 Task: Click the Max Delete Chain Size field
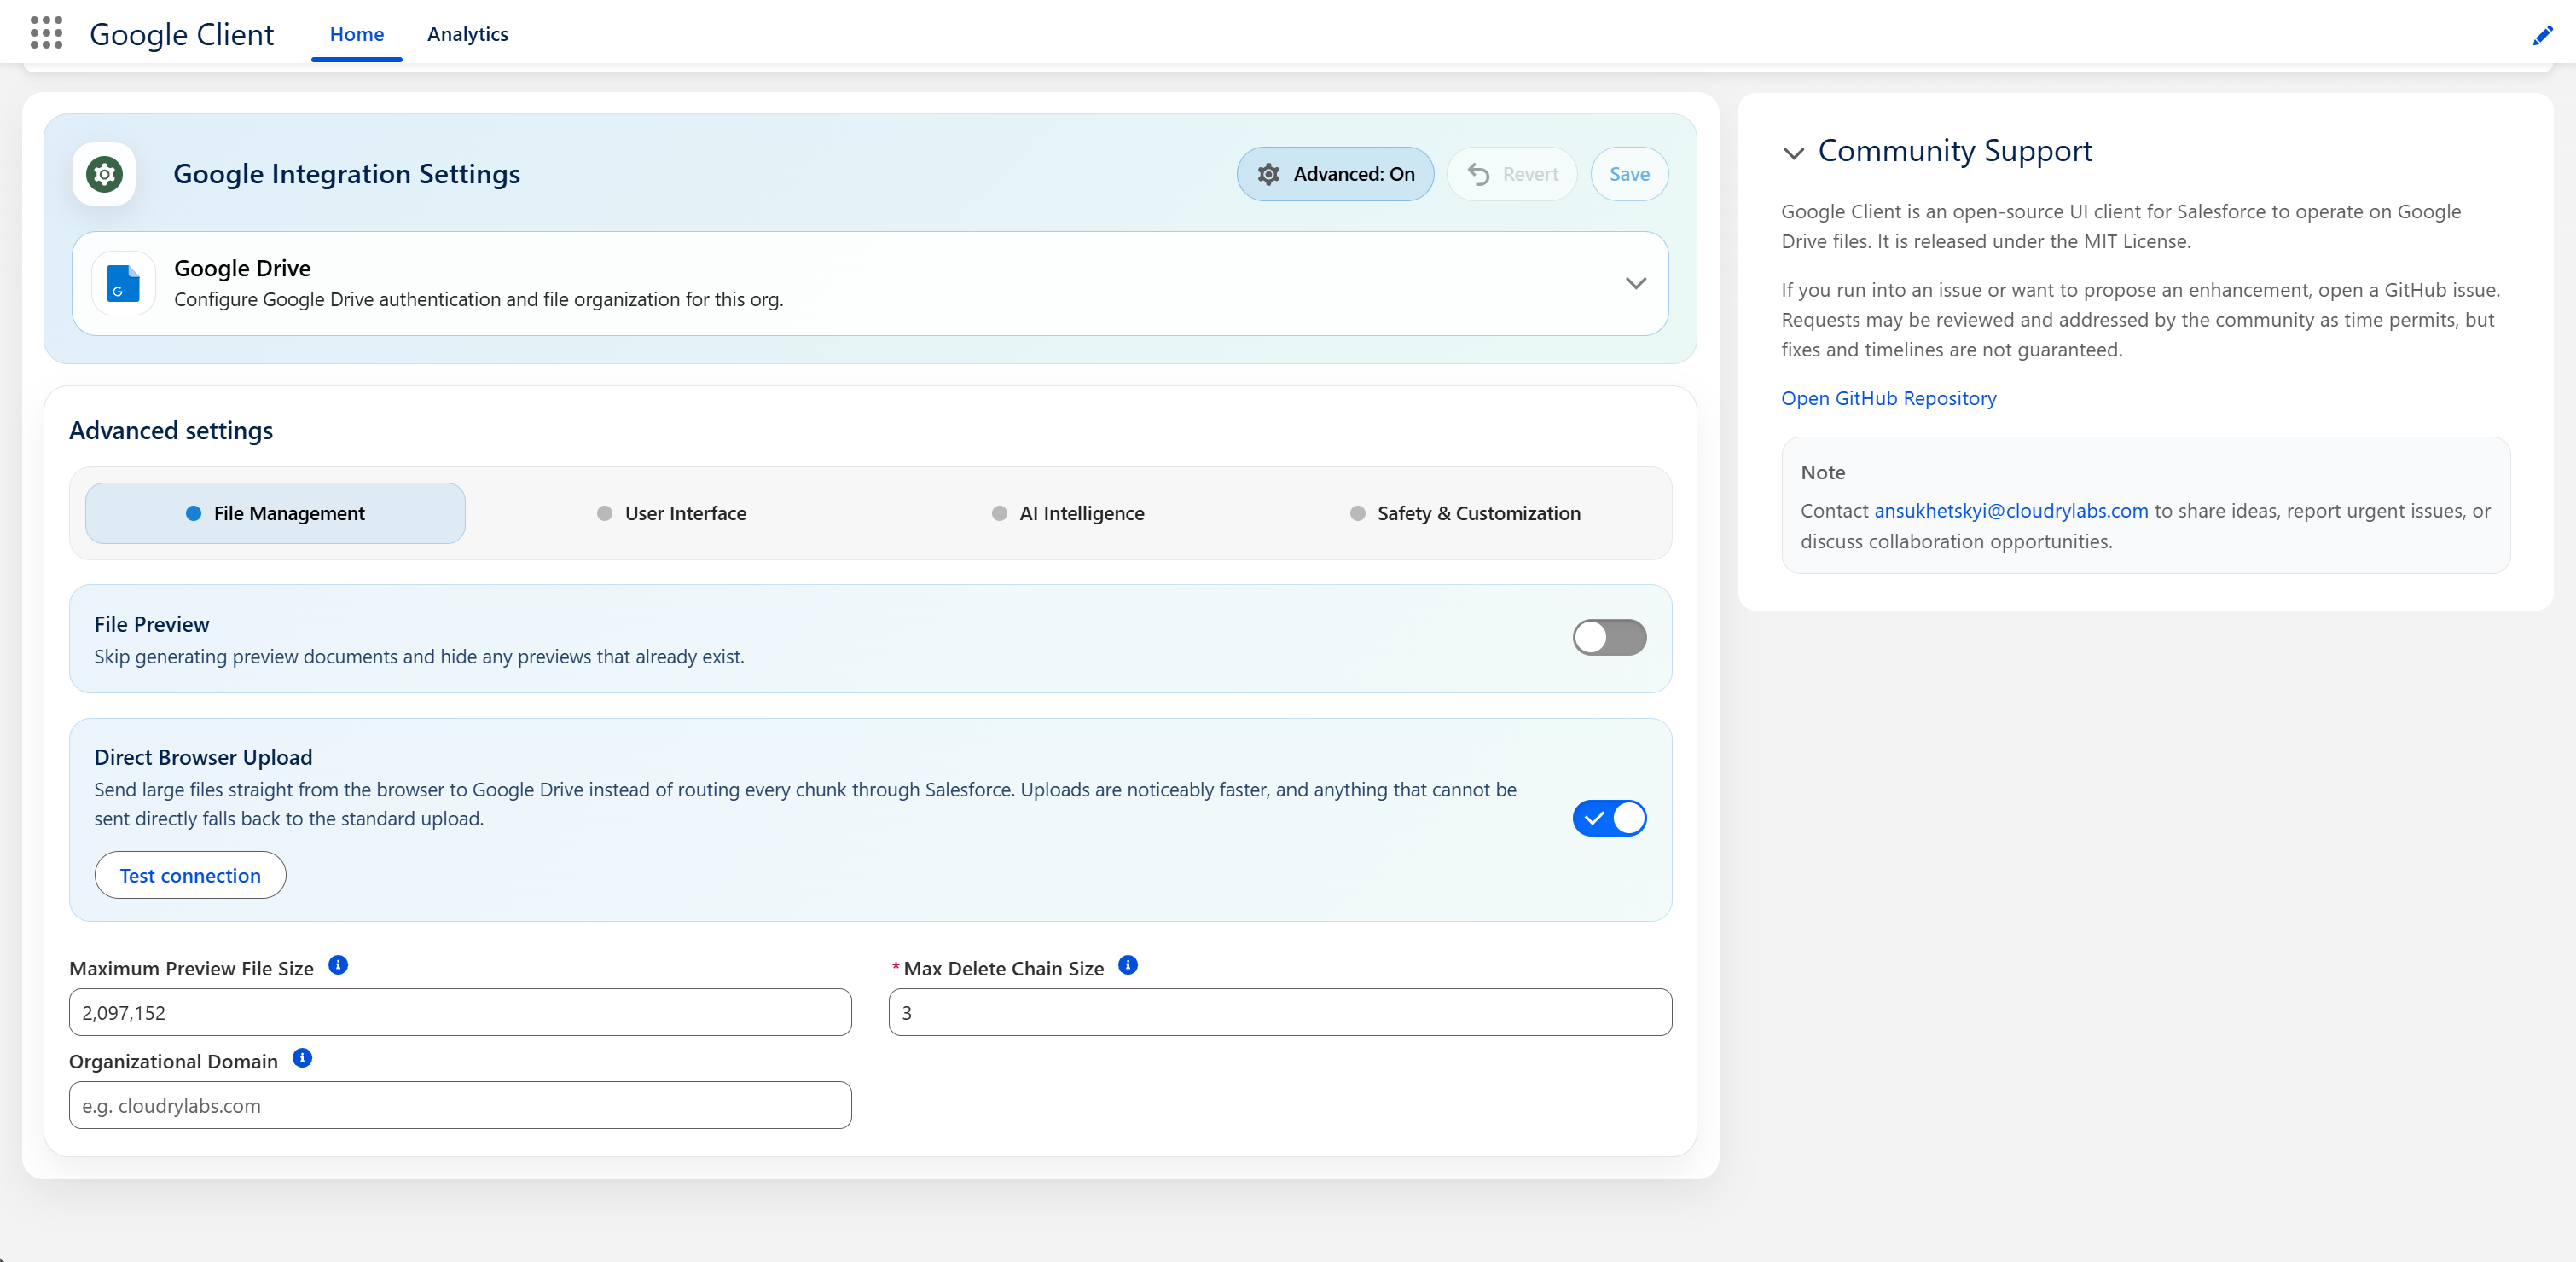pos(1280,1012)
